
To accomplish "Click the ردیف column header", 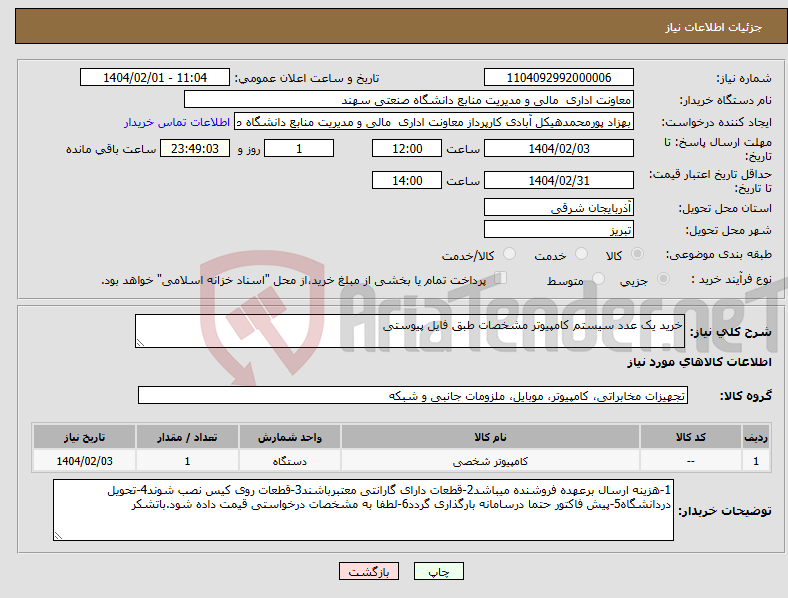I will tap(755, 437).
